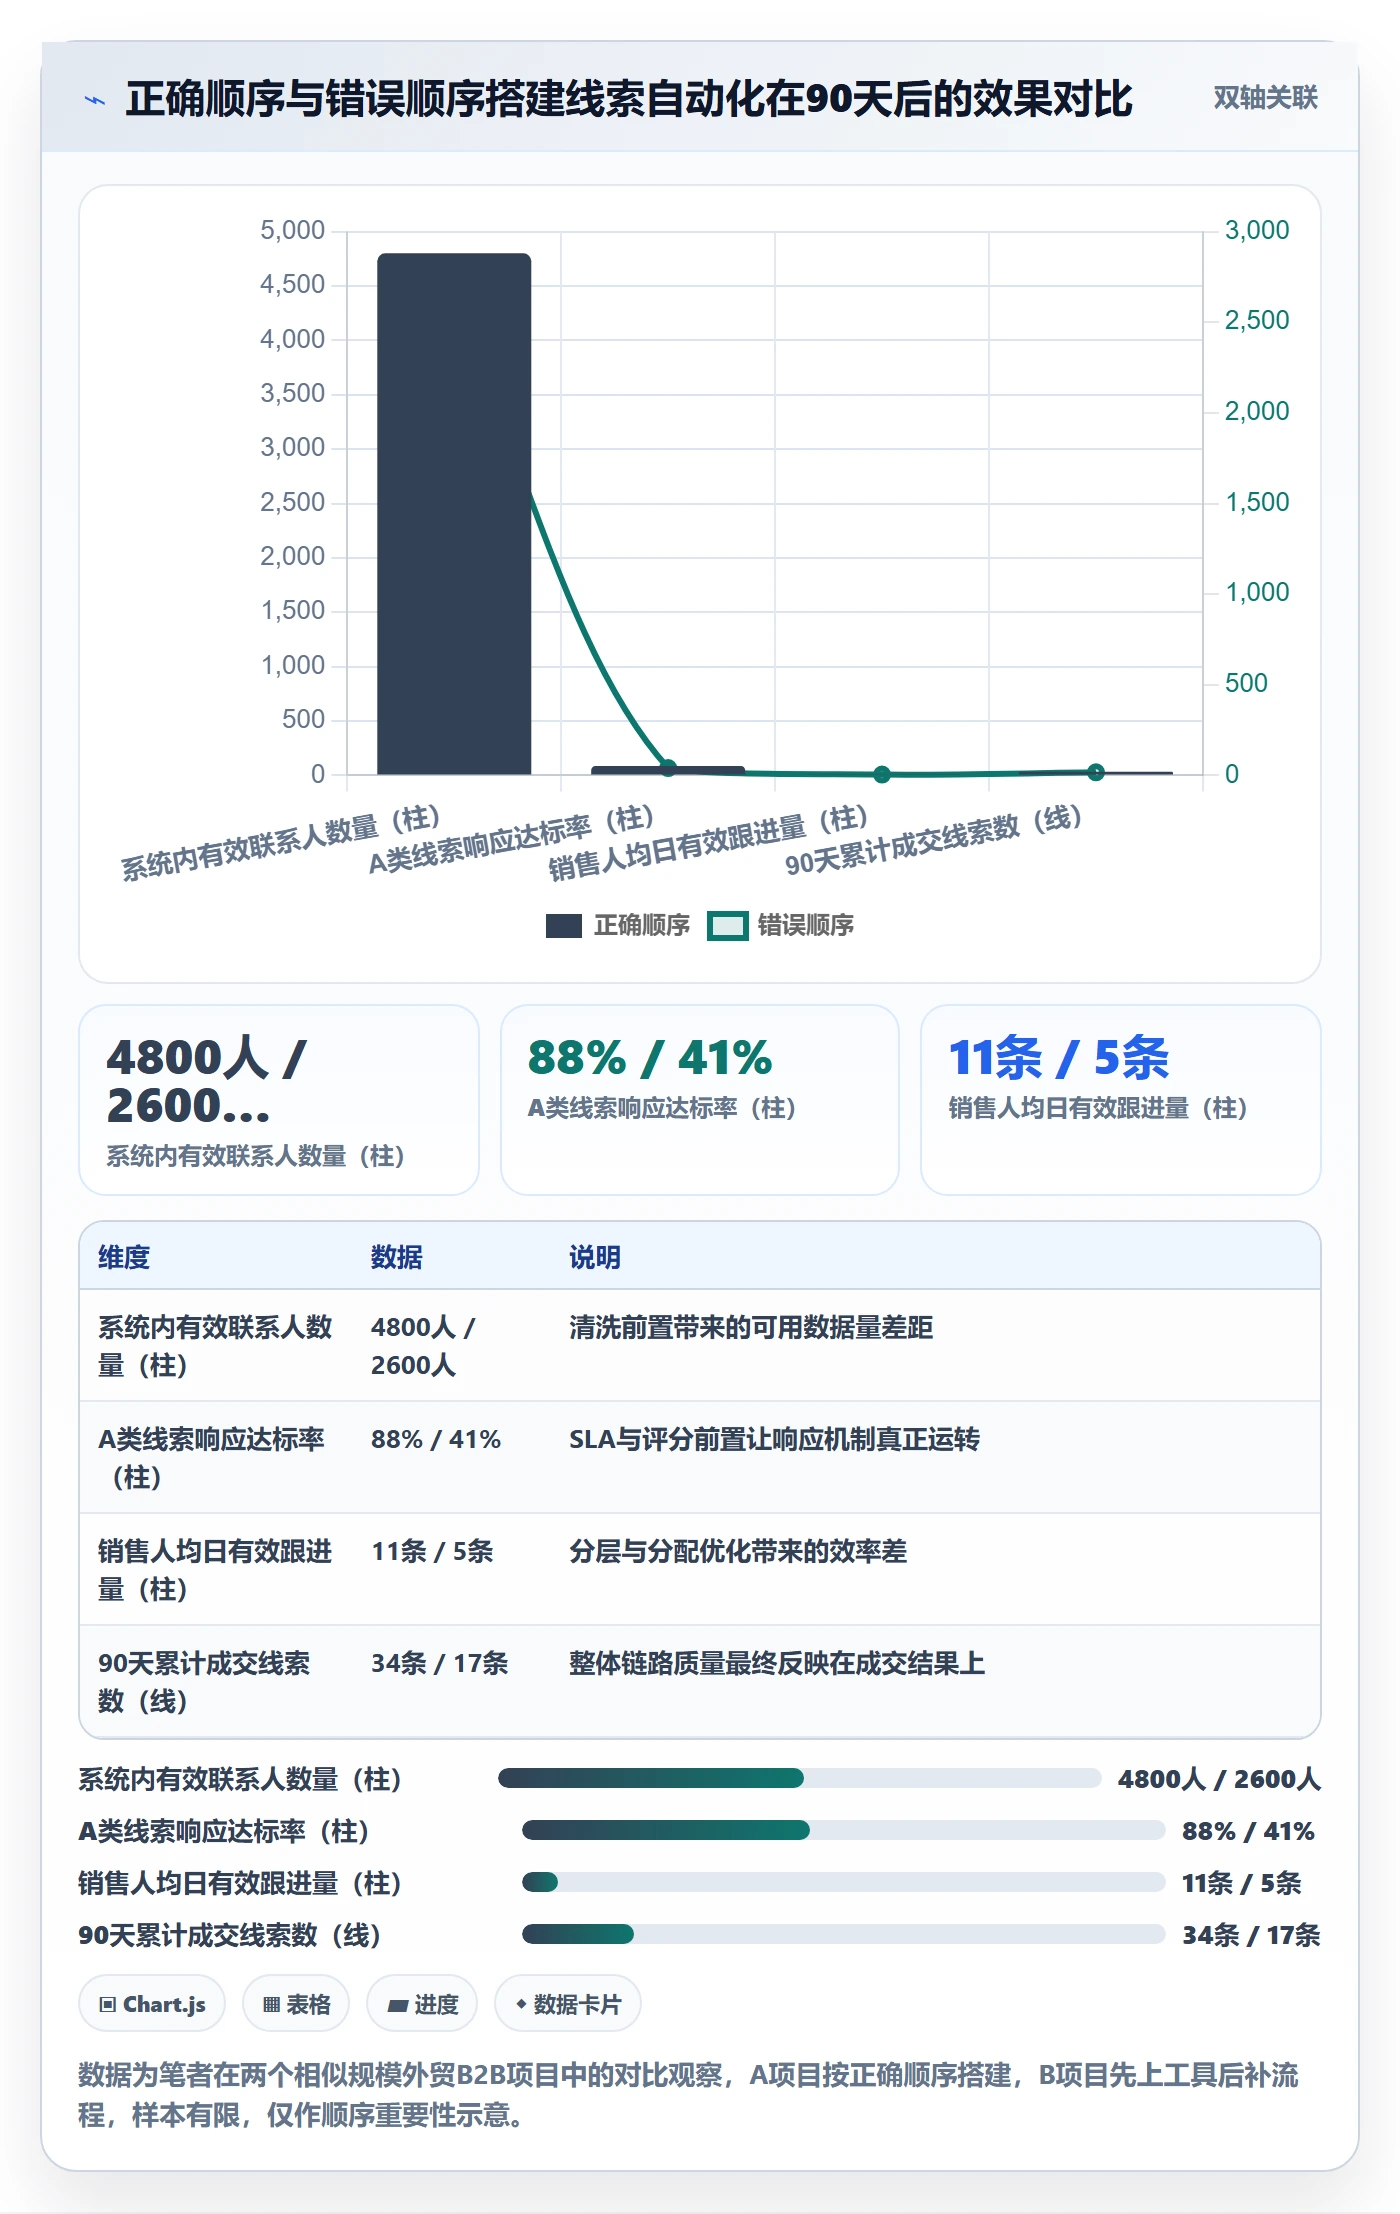Click the 销售人均日有效跟进量 progress bar

pos(844,1882)
